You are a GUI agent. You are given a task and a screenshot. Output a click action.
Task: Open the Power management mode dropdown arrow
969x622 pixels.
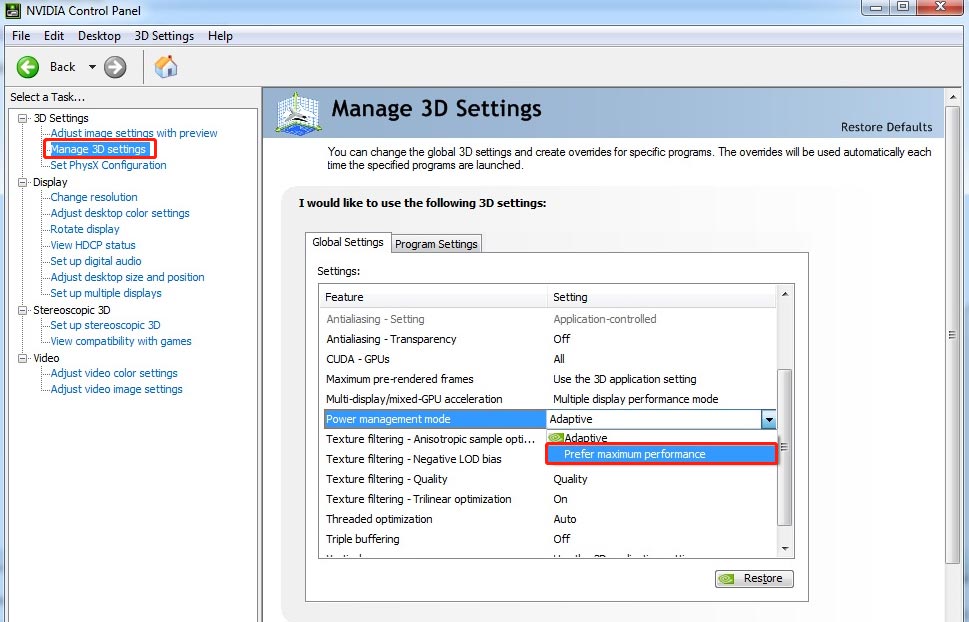[769, 418]
